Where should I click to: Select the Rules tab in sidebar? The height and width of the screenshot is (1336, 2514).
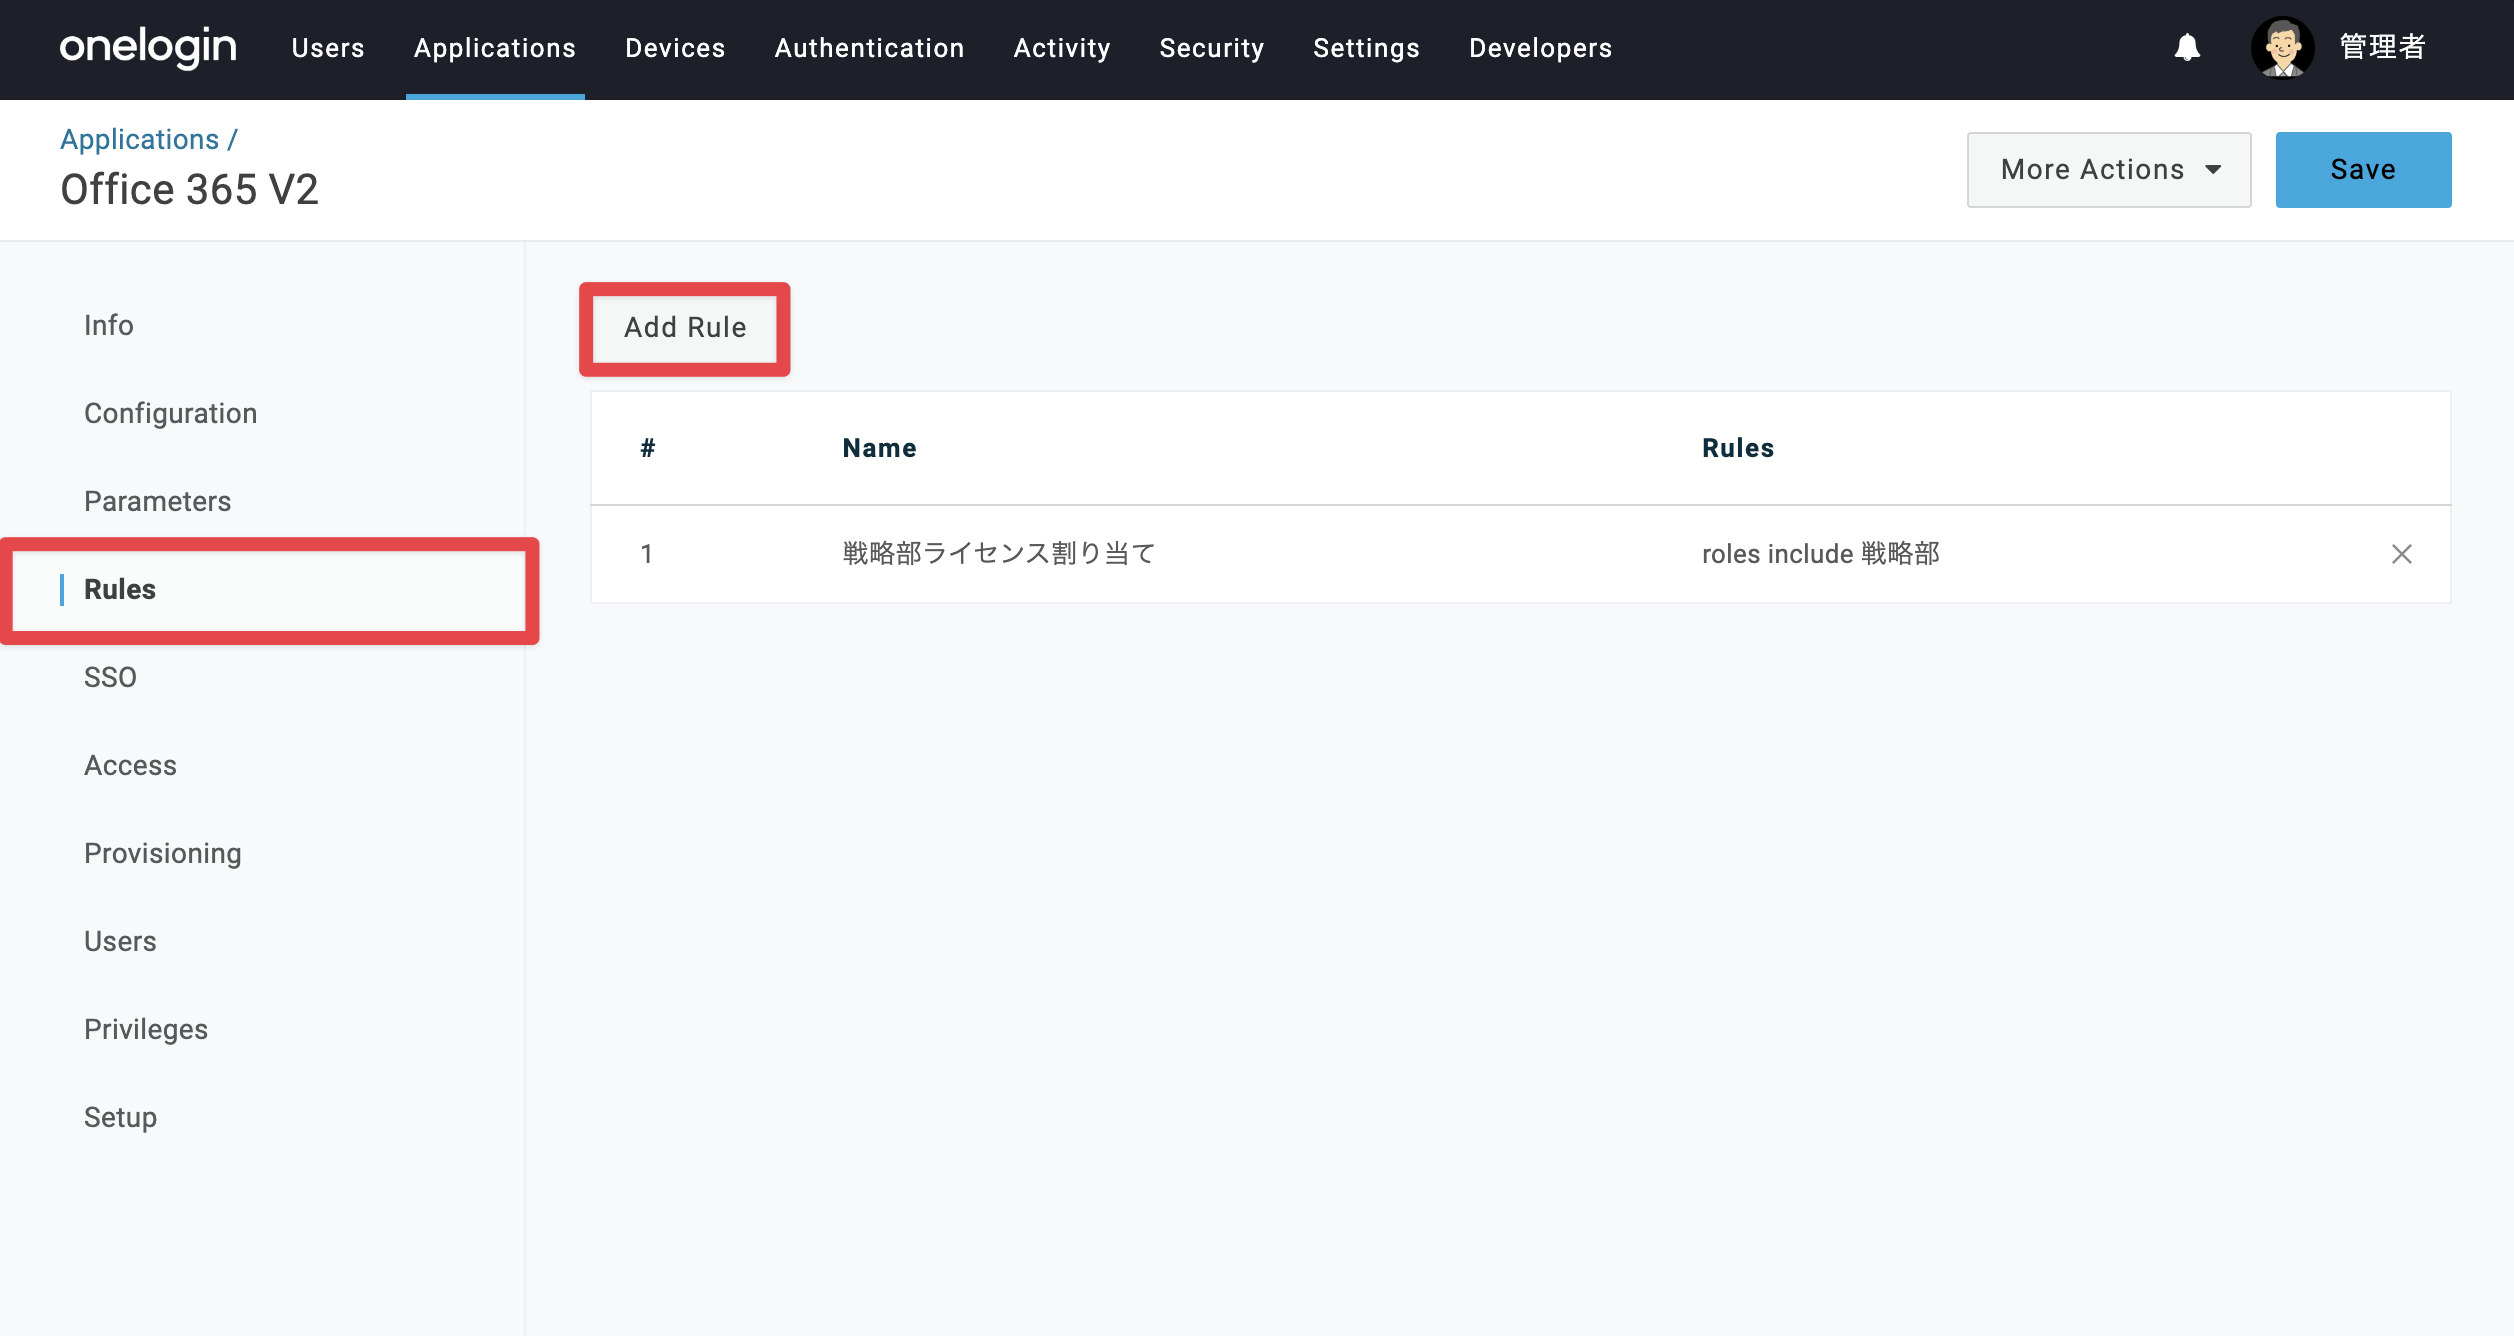[120, 590]
